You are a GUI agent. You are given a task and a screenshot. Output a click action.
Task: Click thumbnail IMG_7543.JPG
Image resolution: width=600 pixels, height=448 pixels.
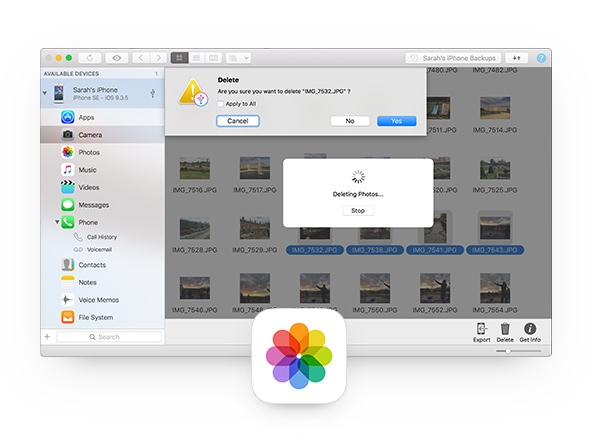pyautogui.click(x=495, y=227)
